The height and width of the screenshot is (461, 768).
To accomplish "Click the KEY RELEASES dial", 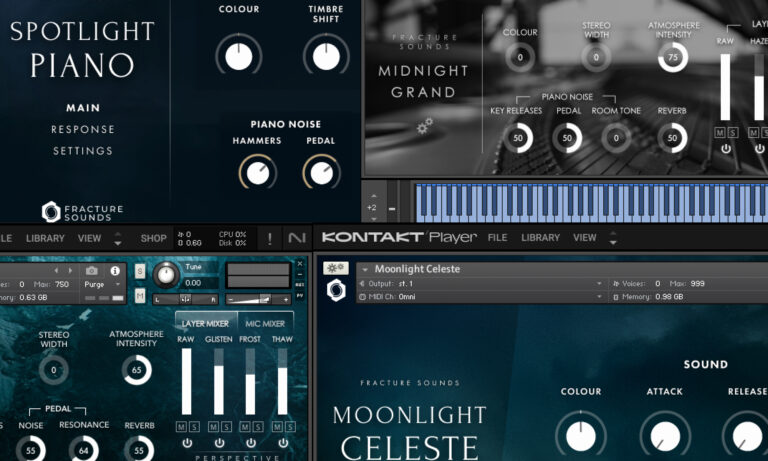I will [x=518, y=138].
